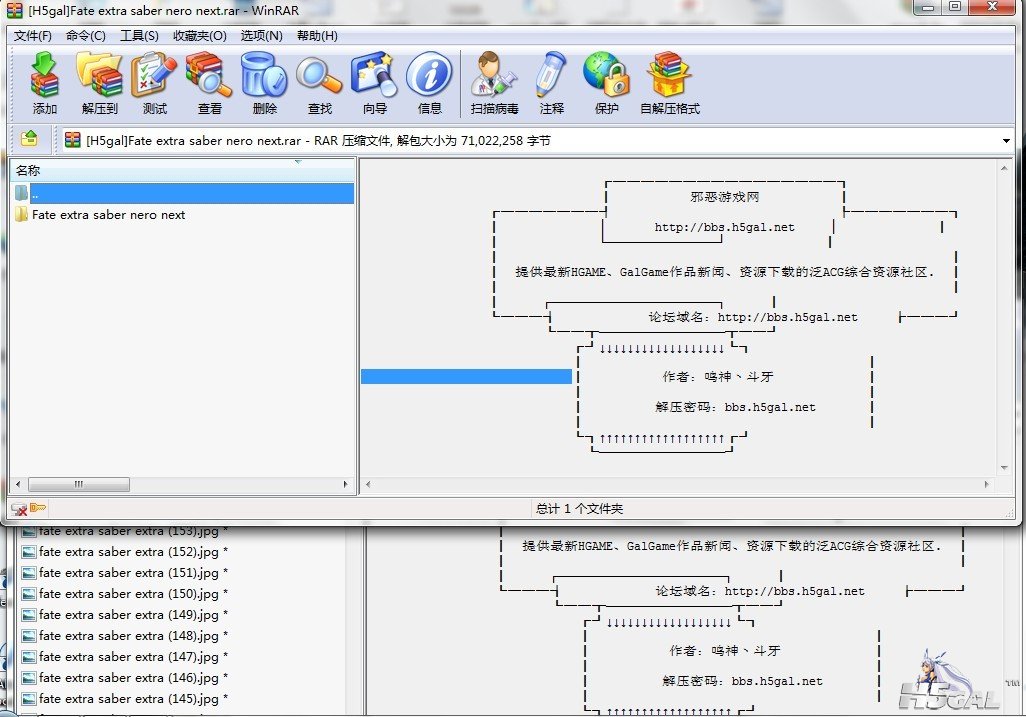The image size is (1026, 717).
Task: Expand the archive path dropdown arrow
Action: tap(1006, 141)
